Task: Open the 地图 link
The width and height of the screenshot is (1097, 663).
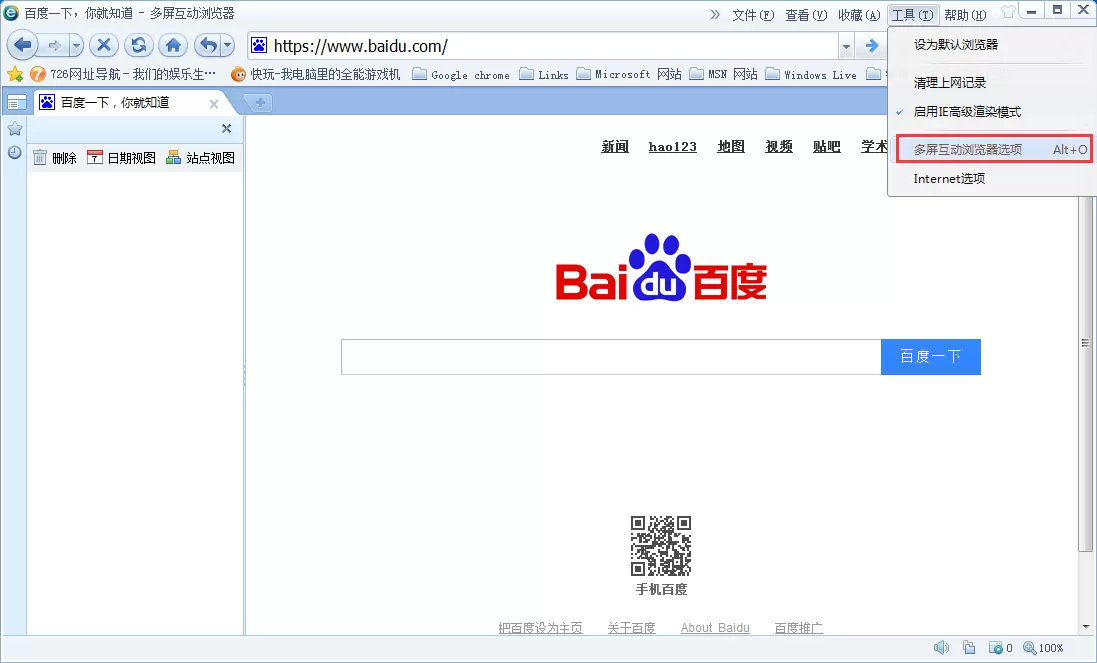Action: pyautogui.click(x=731, y=146)
